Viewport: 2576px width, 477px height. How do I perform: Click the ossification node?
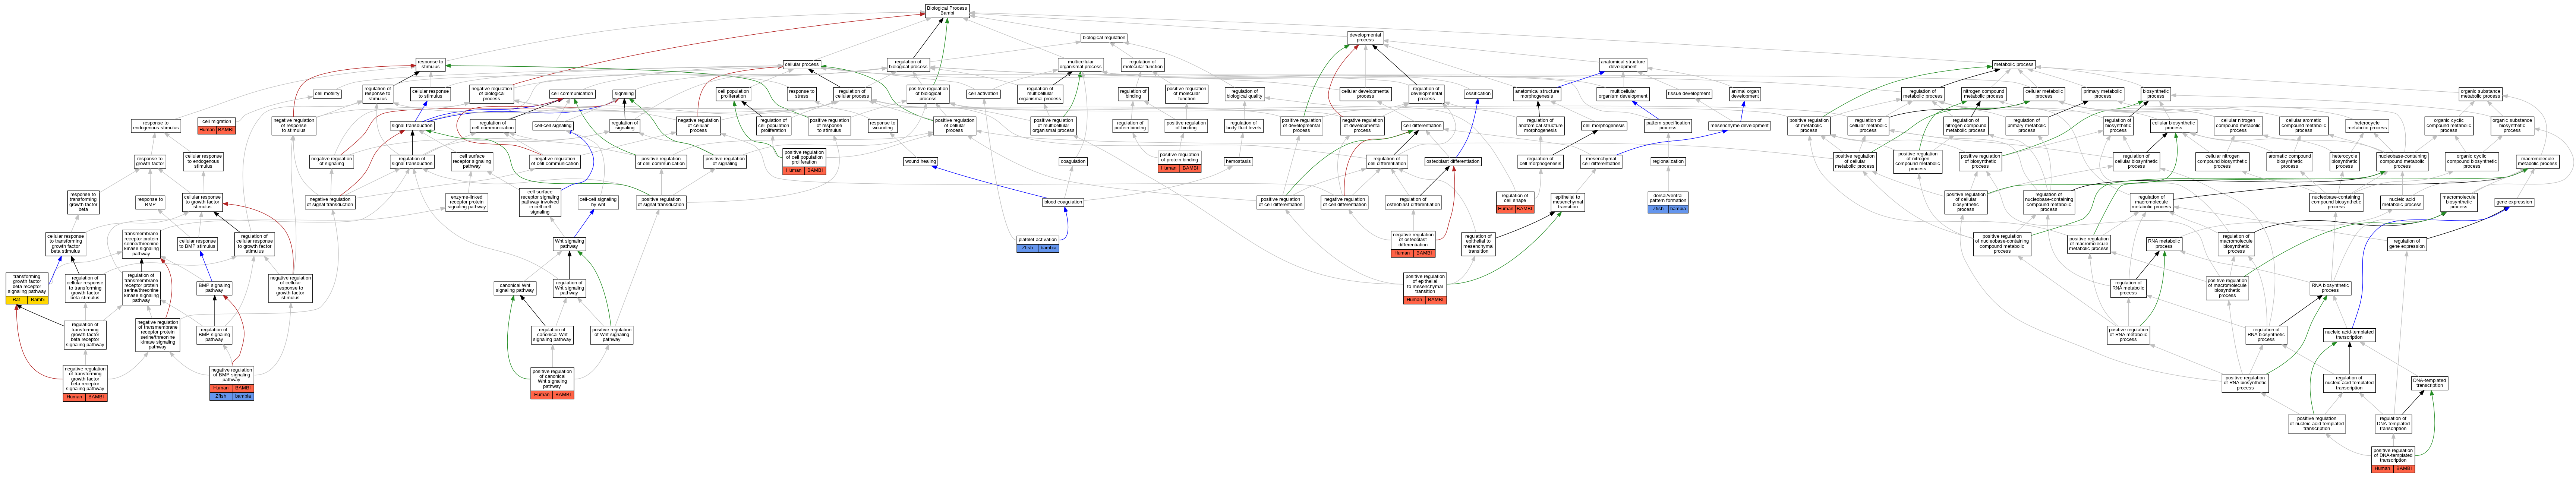1478,94
